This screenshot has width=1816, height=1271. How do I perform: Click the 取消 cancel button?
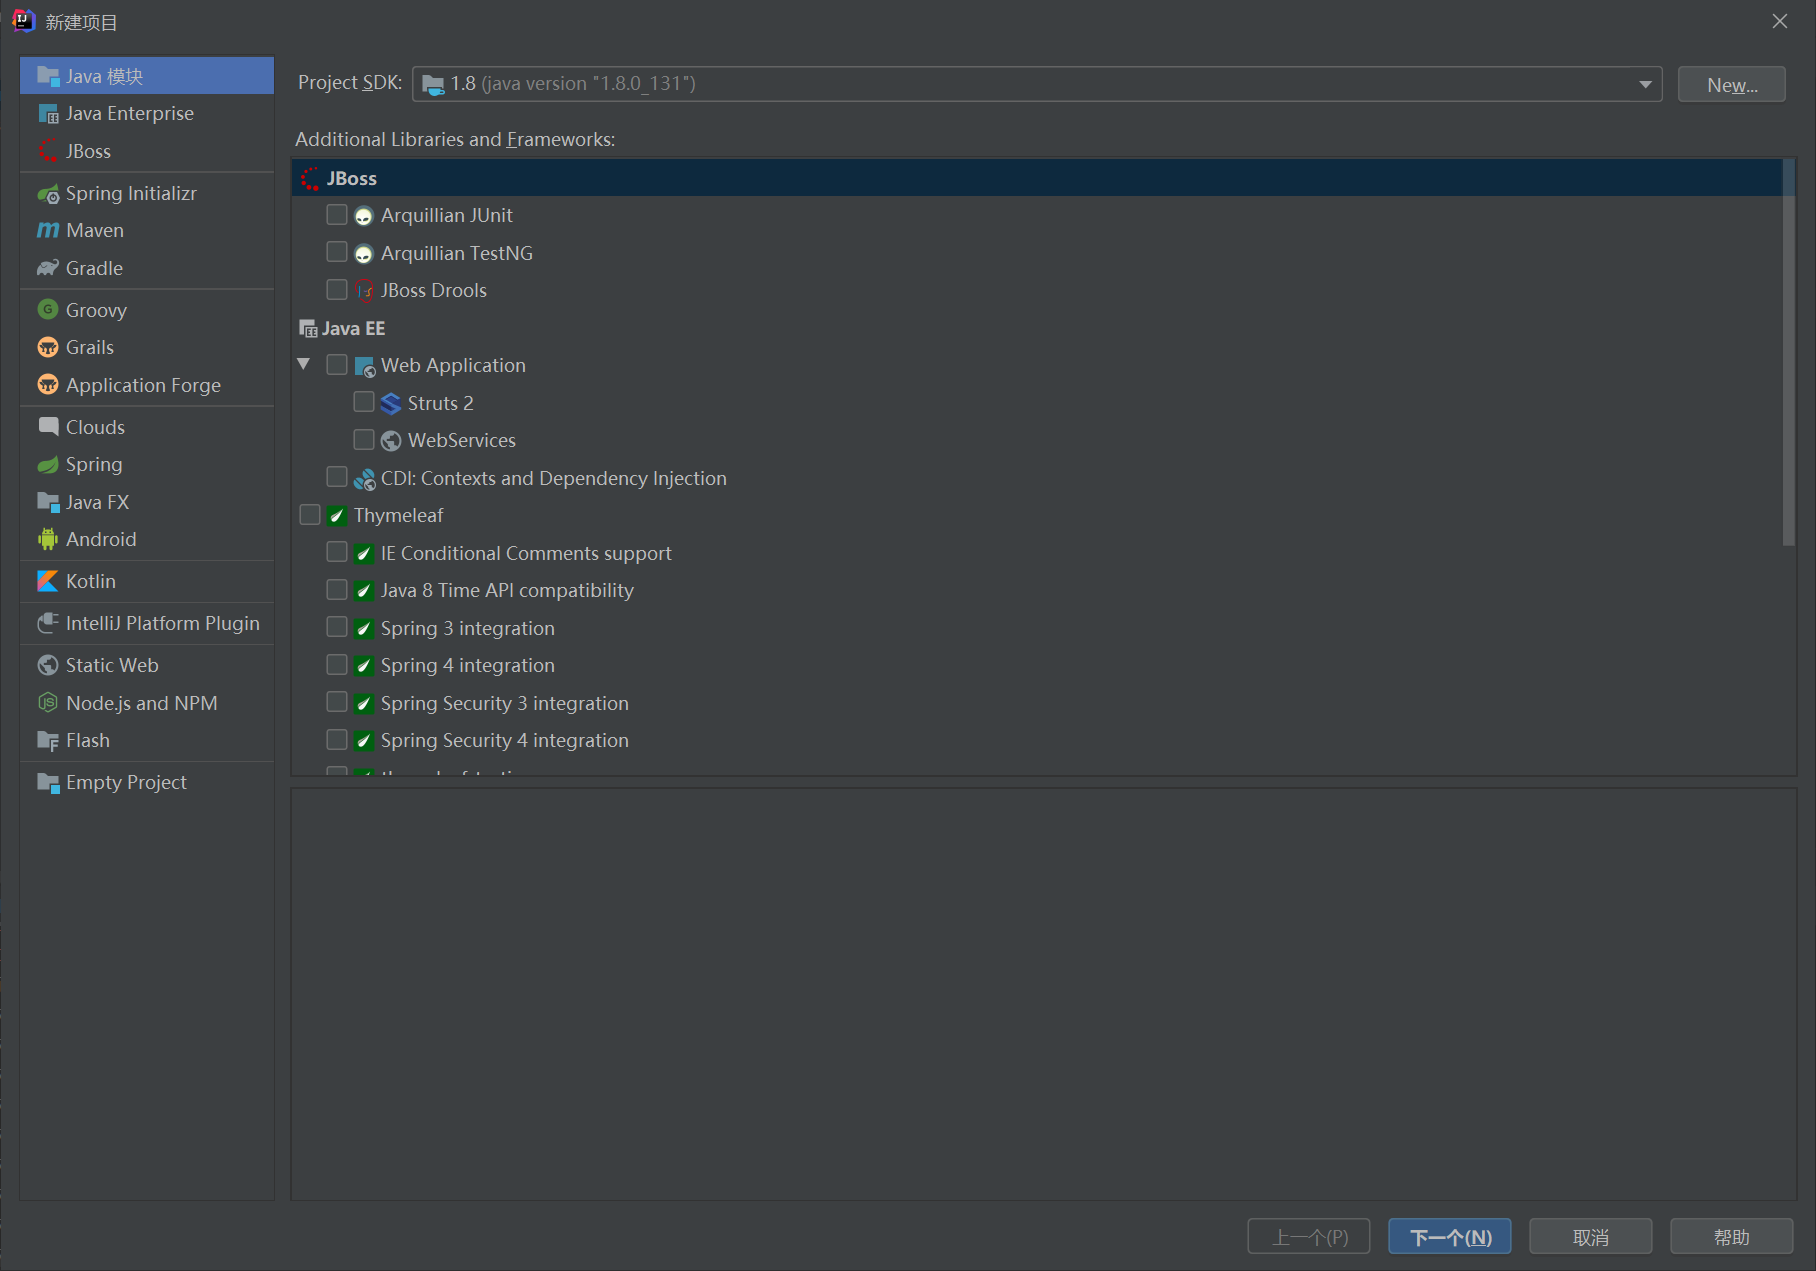click(x=1590, y=1237)
